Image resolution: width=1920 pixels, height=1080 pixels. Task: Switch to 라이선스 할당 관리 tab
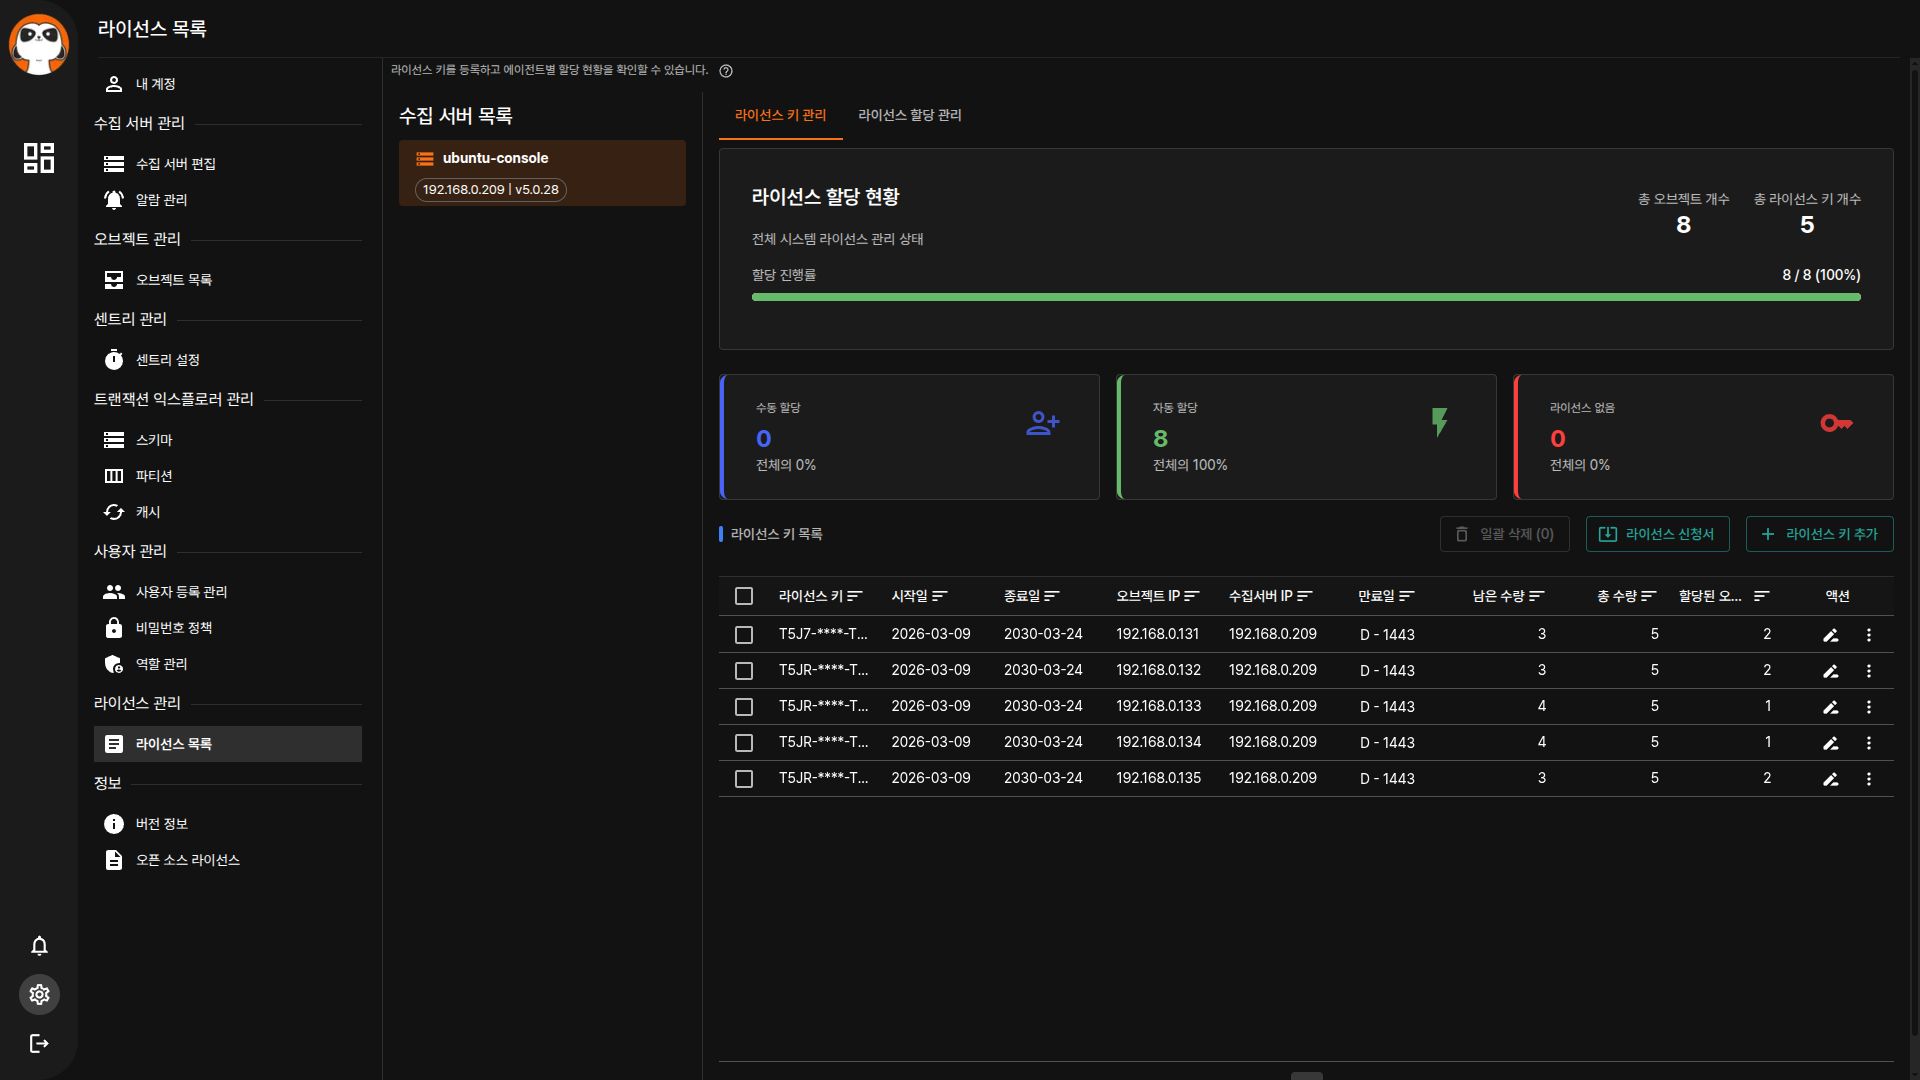point(909,115)
